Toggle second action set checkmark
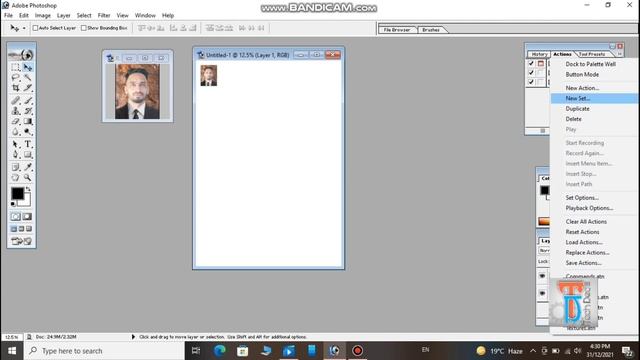The width and height of the screenshot is (640, 360). click(531, 73)
